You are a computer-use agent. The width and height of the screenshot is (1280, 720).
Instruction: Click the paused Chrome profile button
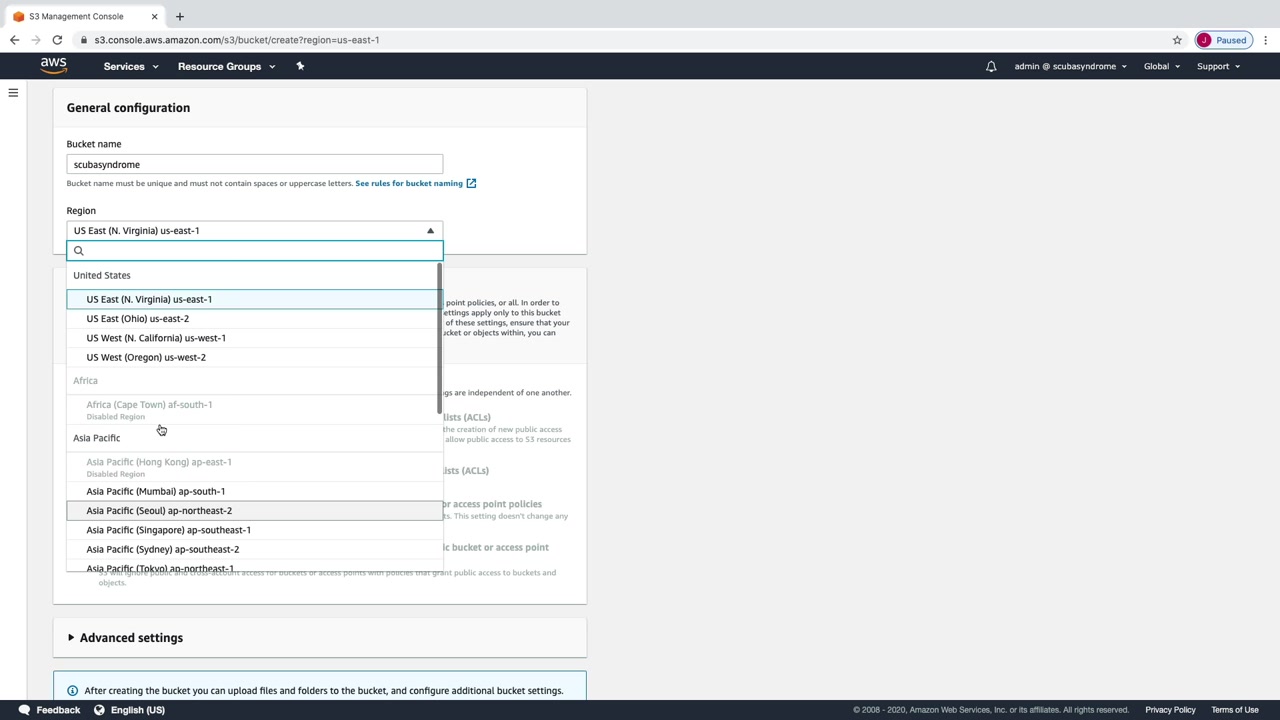(x=1222, y=40)
